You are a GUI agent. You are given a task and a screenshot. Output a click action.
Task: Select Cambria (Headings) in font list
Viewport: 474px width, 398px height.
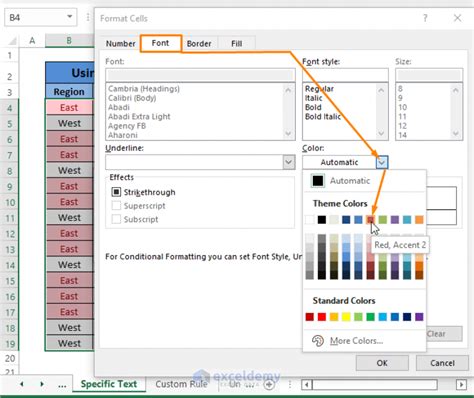point(144,89)
